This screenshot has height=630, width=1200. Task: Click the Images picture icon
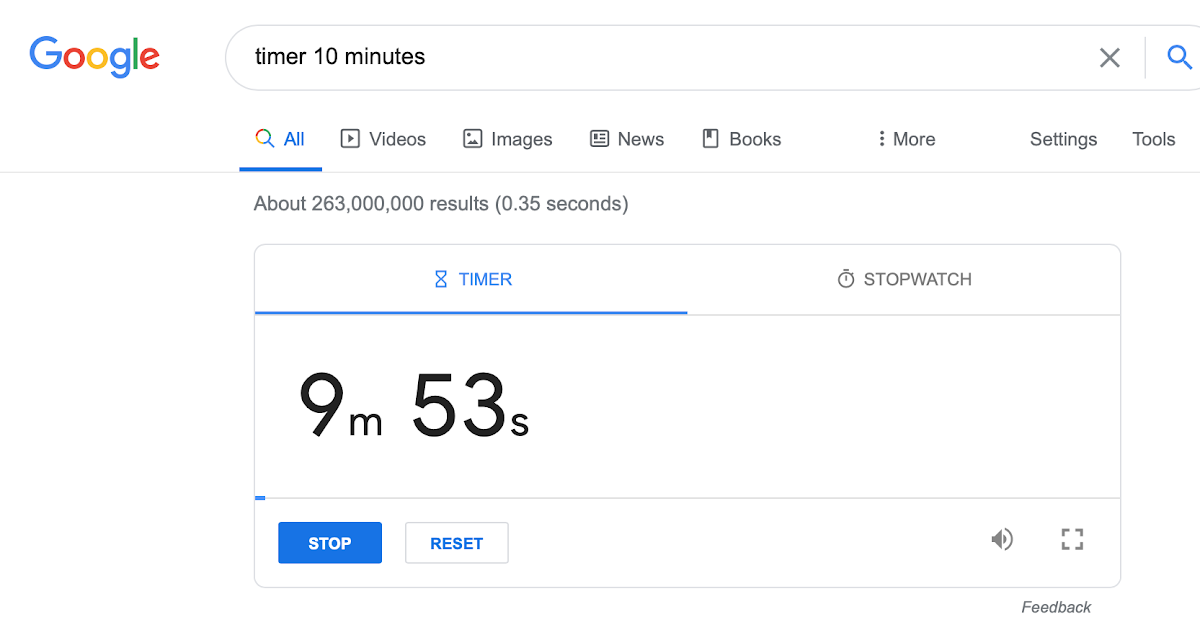(x=471, y=138)
